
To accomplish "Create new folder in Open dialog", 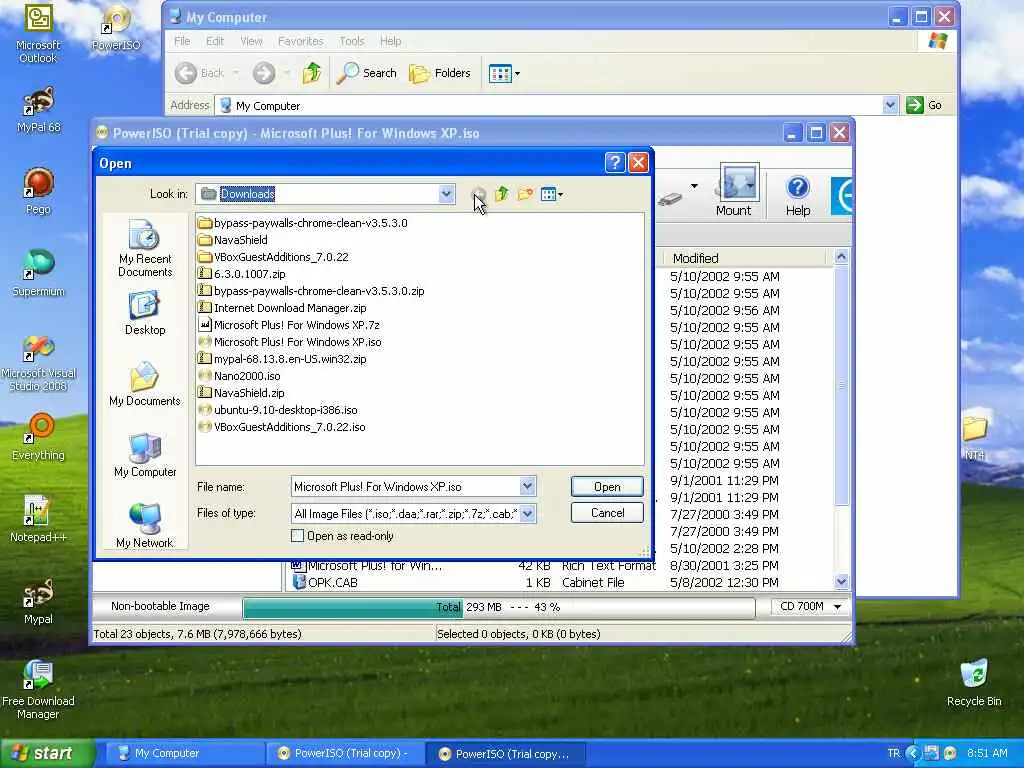I will click(x=525, y=194).
